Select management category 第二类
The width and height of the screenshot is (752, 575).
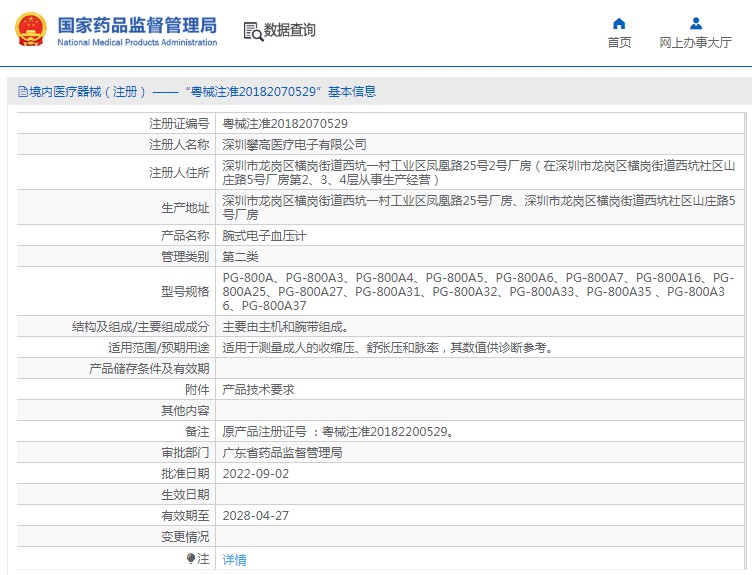[240, 257]
